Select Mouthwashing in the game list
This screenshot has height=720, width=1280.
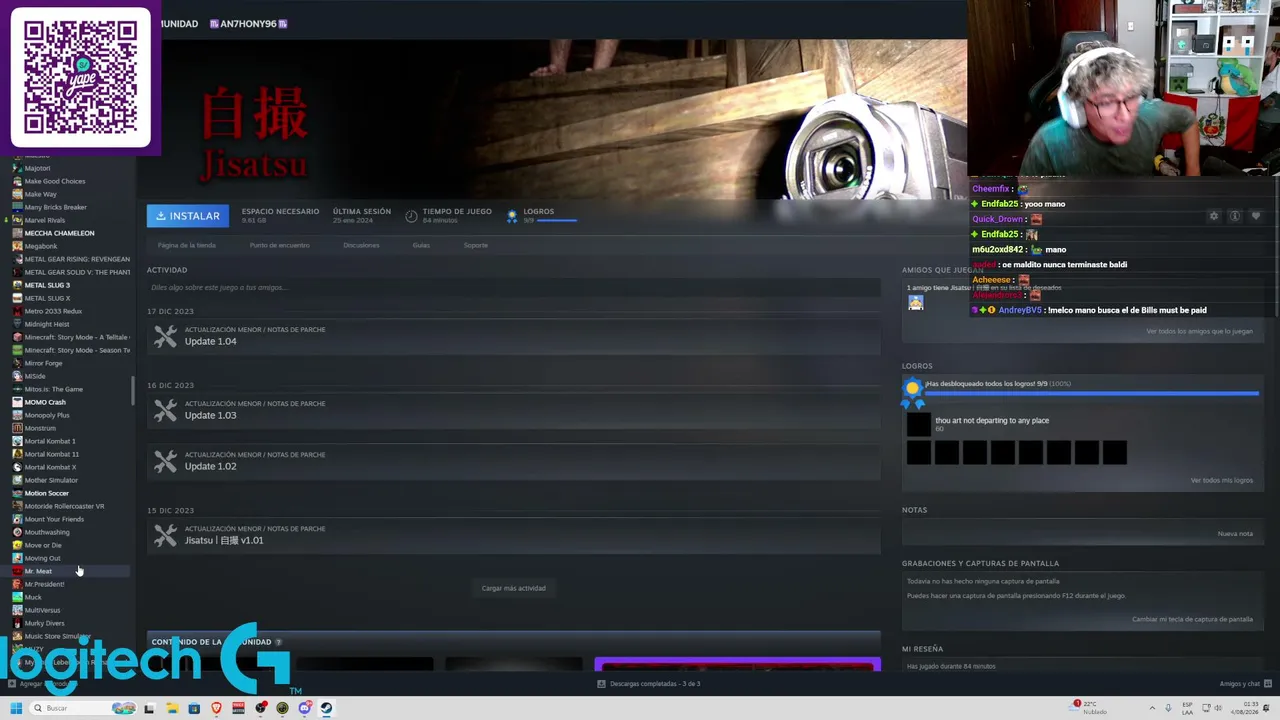47,532
